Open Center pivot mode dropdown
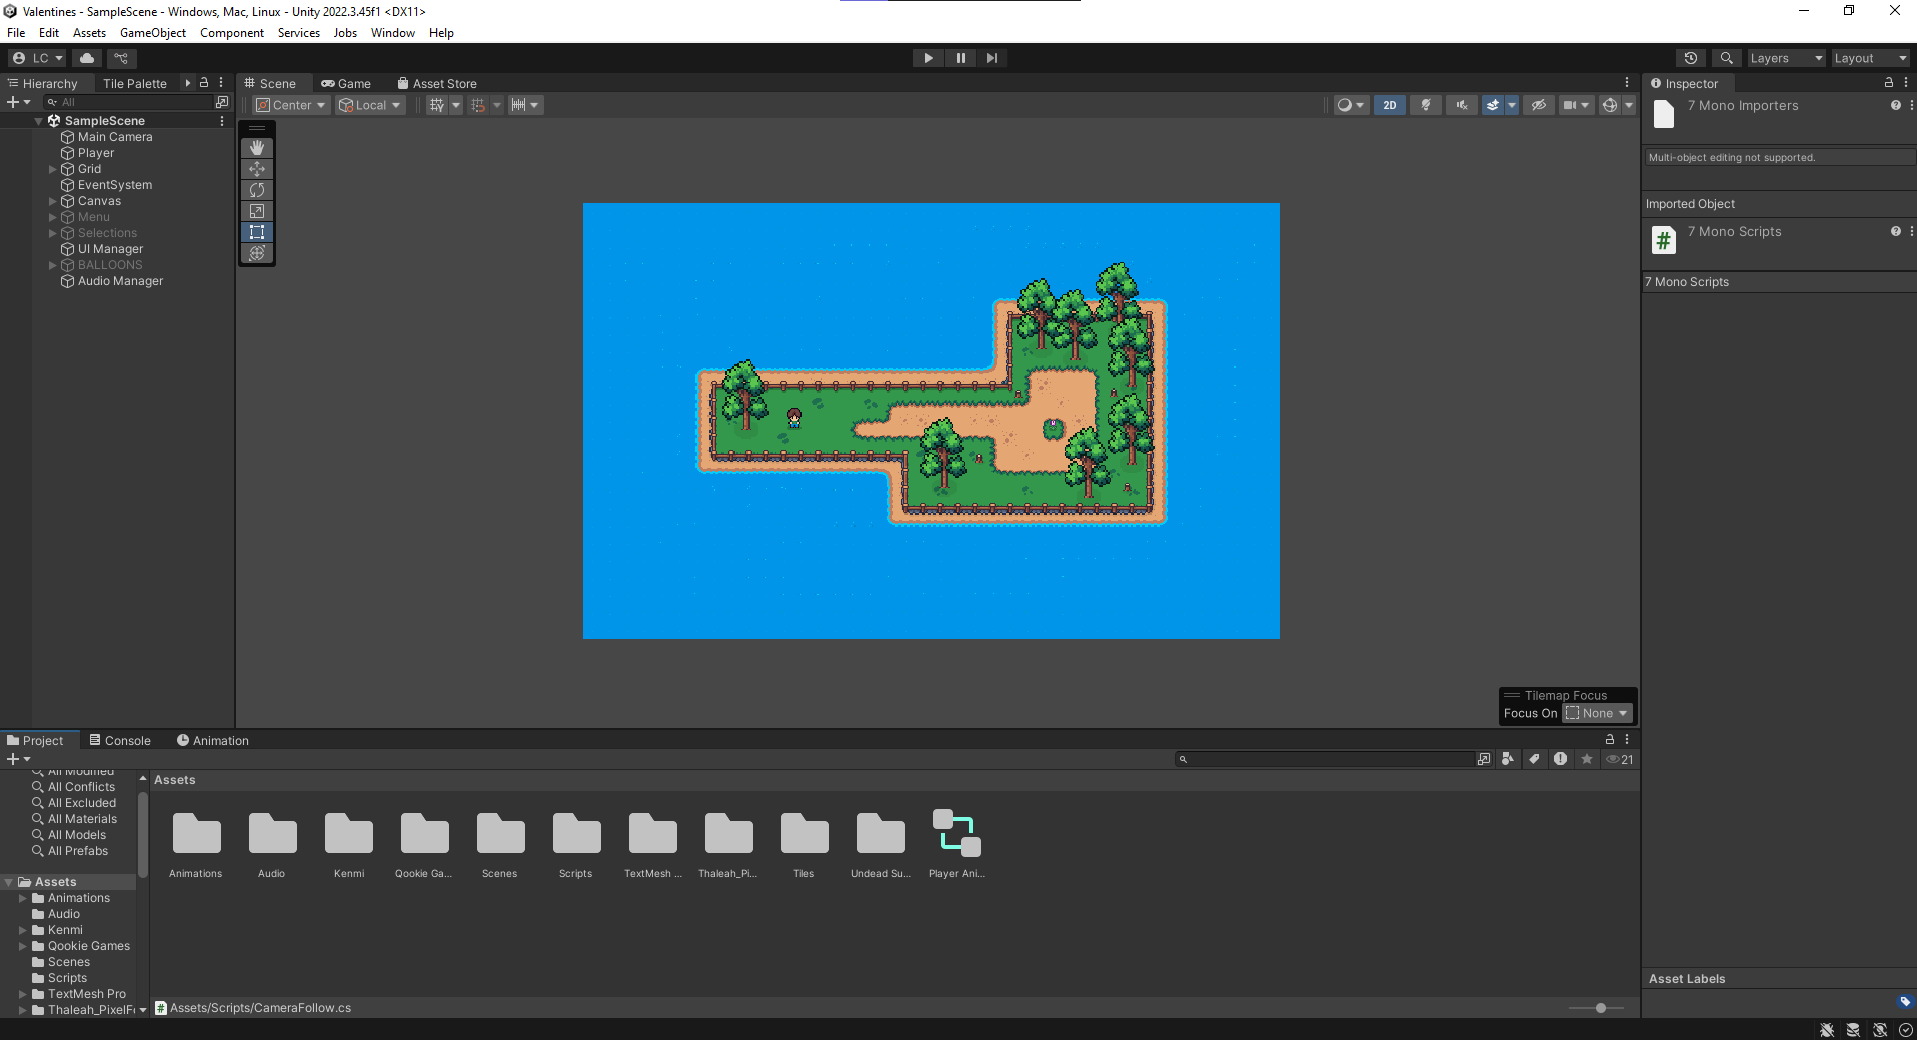Image resolution: width=1917 pixels, height=1040 pixels. (291, 105)
